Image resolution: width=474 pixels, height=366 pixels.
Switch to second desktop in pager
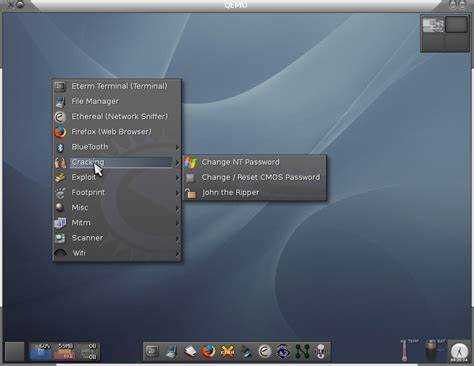(456, 24)
